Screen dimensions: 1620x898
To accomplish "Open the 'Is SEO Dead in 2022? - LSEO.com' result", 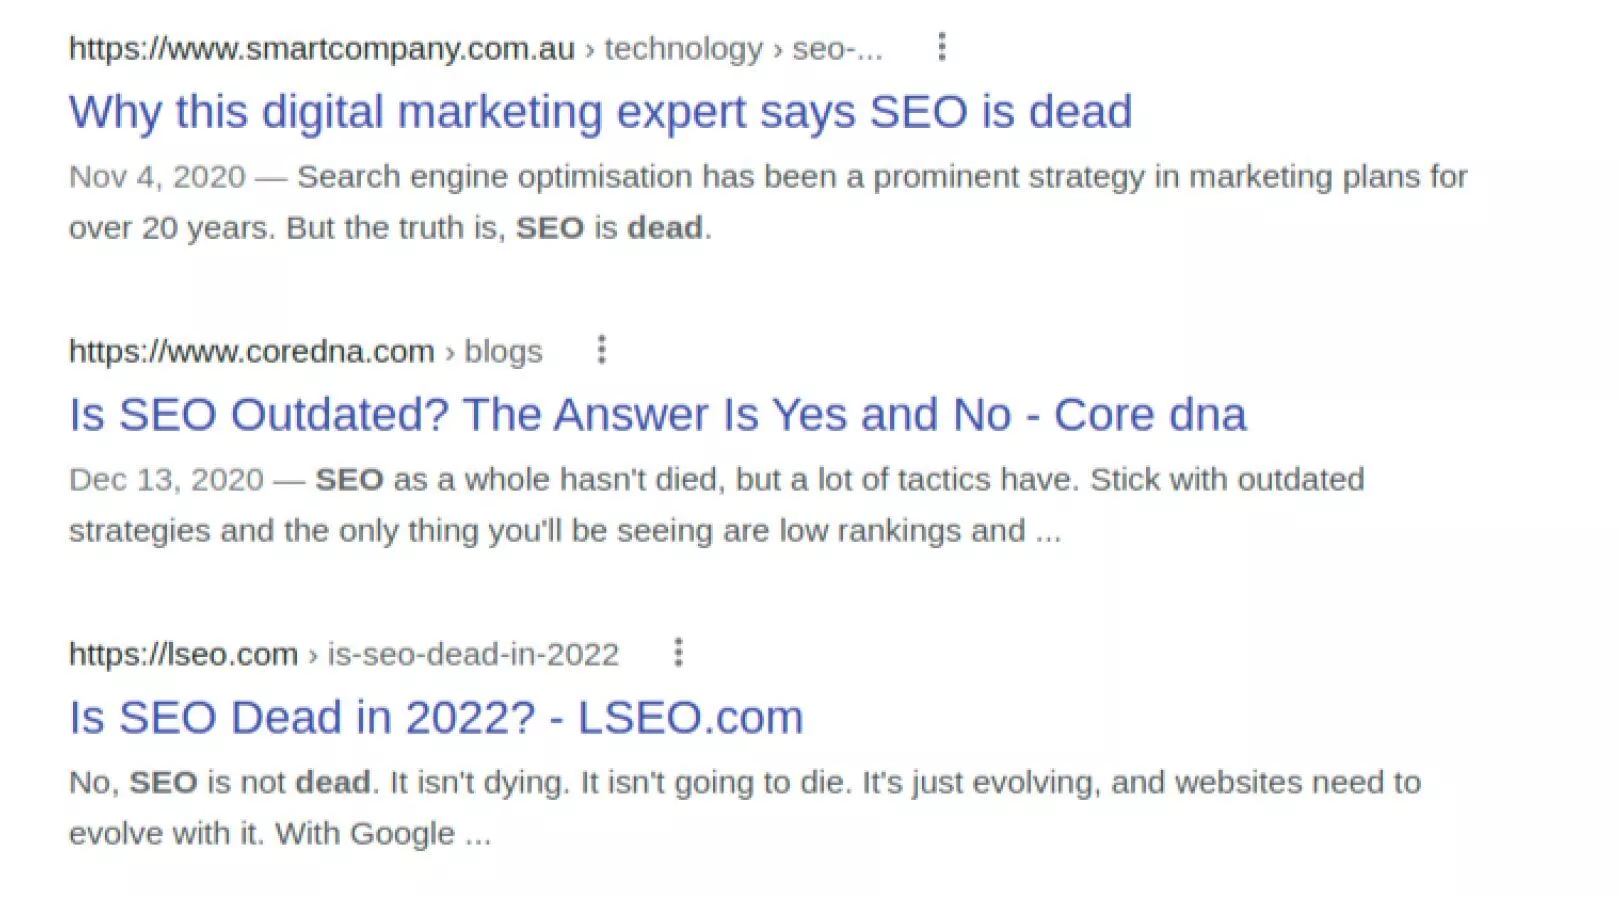I will coord(436,718).
